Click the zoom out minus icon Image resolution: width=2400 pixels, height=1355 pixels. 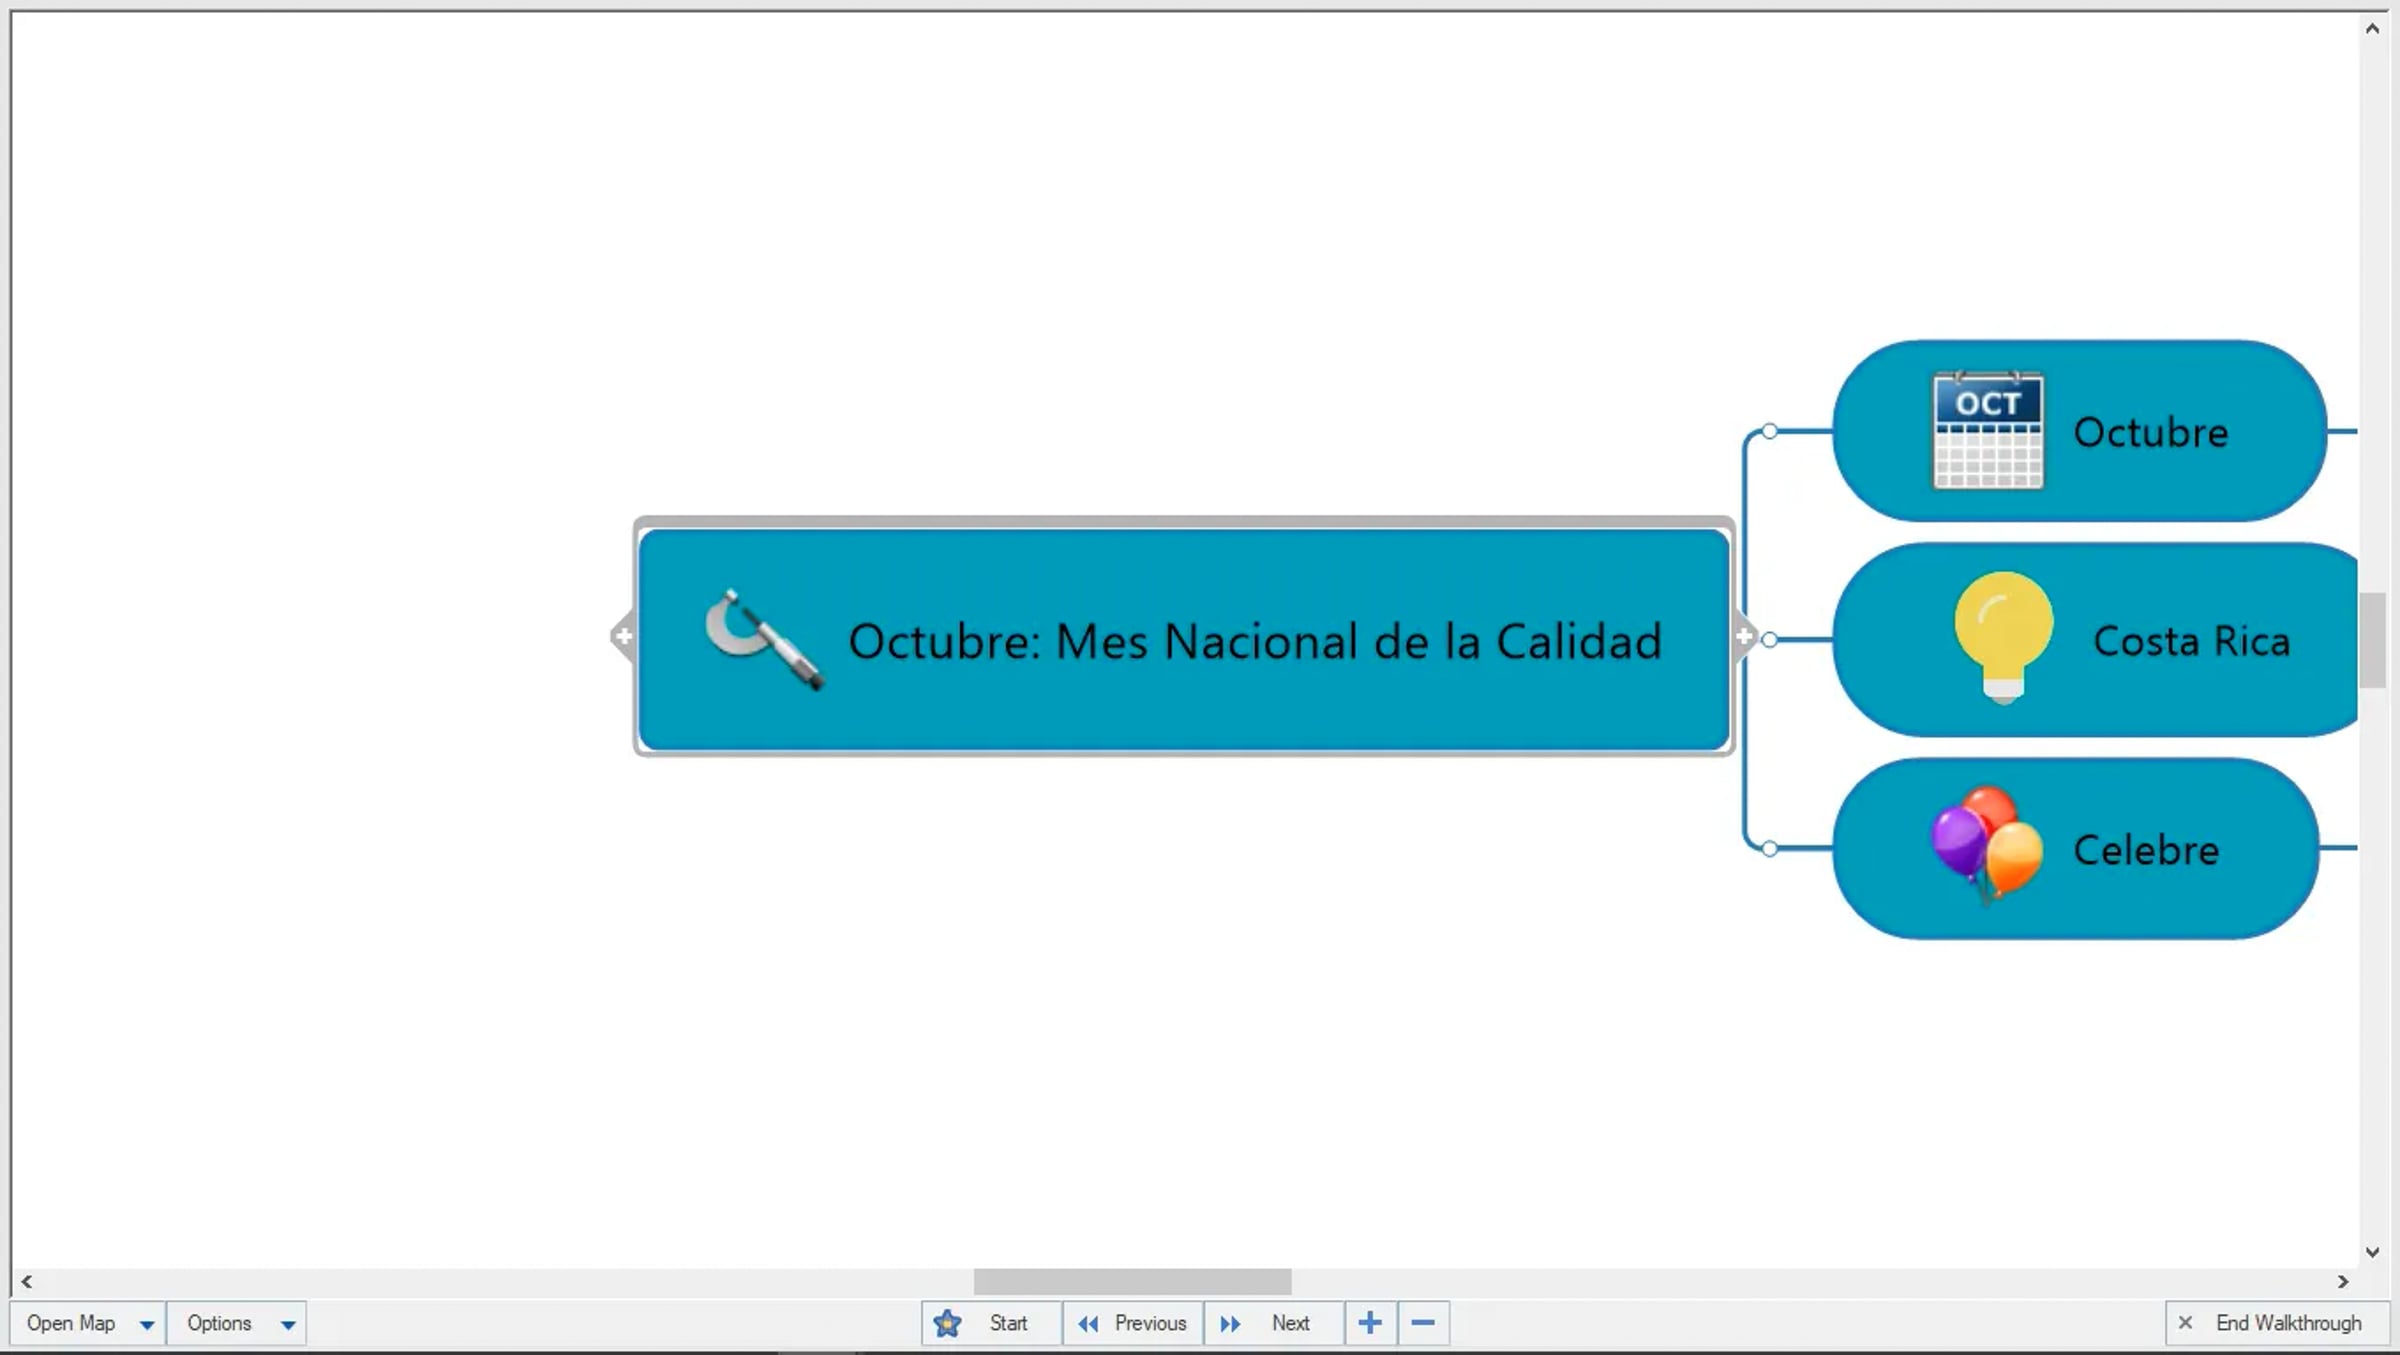tap(1423, 1323)
